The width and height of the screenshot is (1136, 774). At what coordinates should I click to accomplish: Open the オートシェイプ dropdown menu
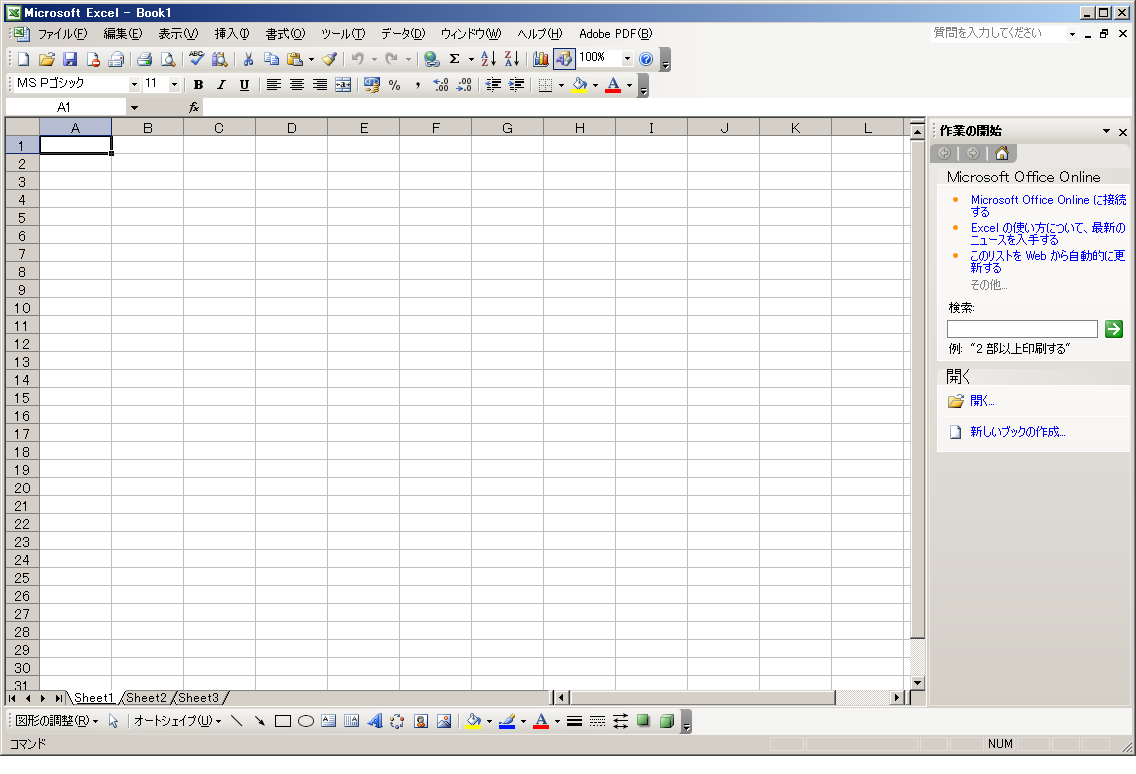point(177,721)
